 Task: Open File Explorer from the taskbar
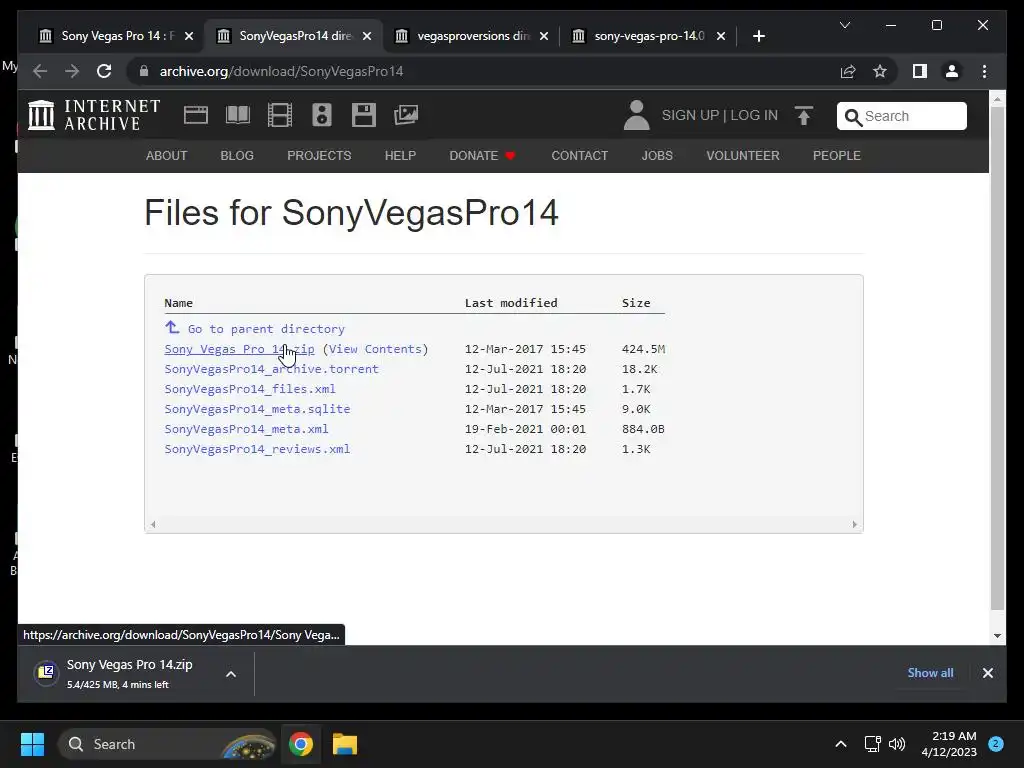tap(345, 744)
